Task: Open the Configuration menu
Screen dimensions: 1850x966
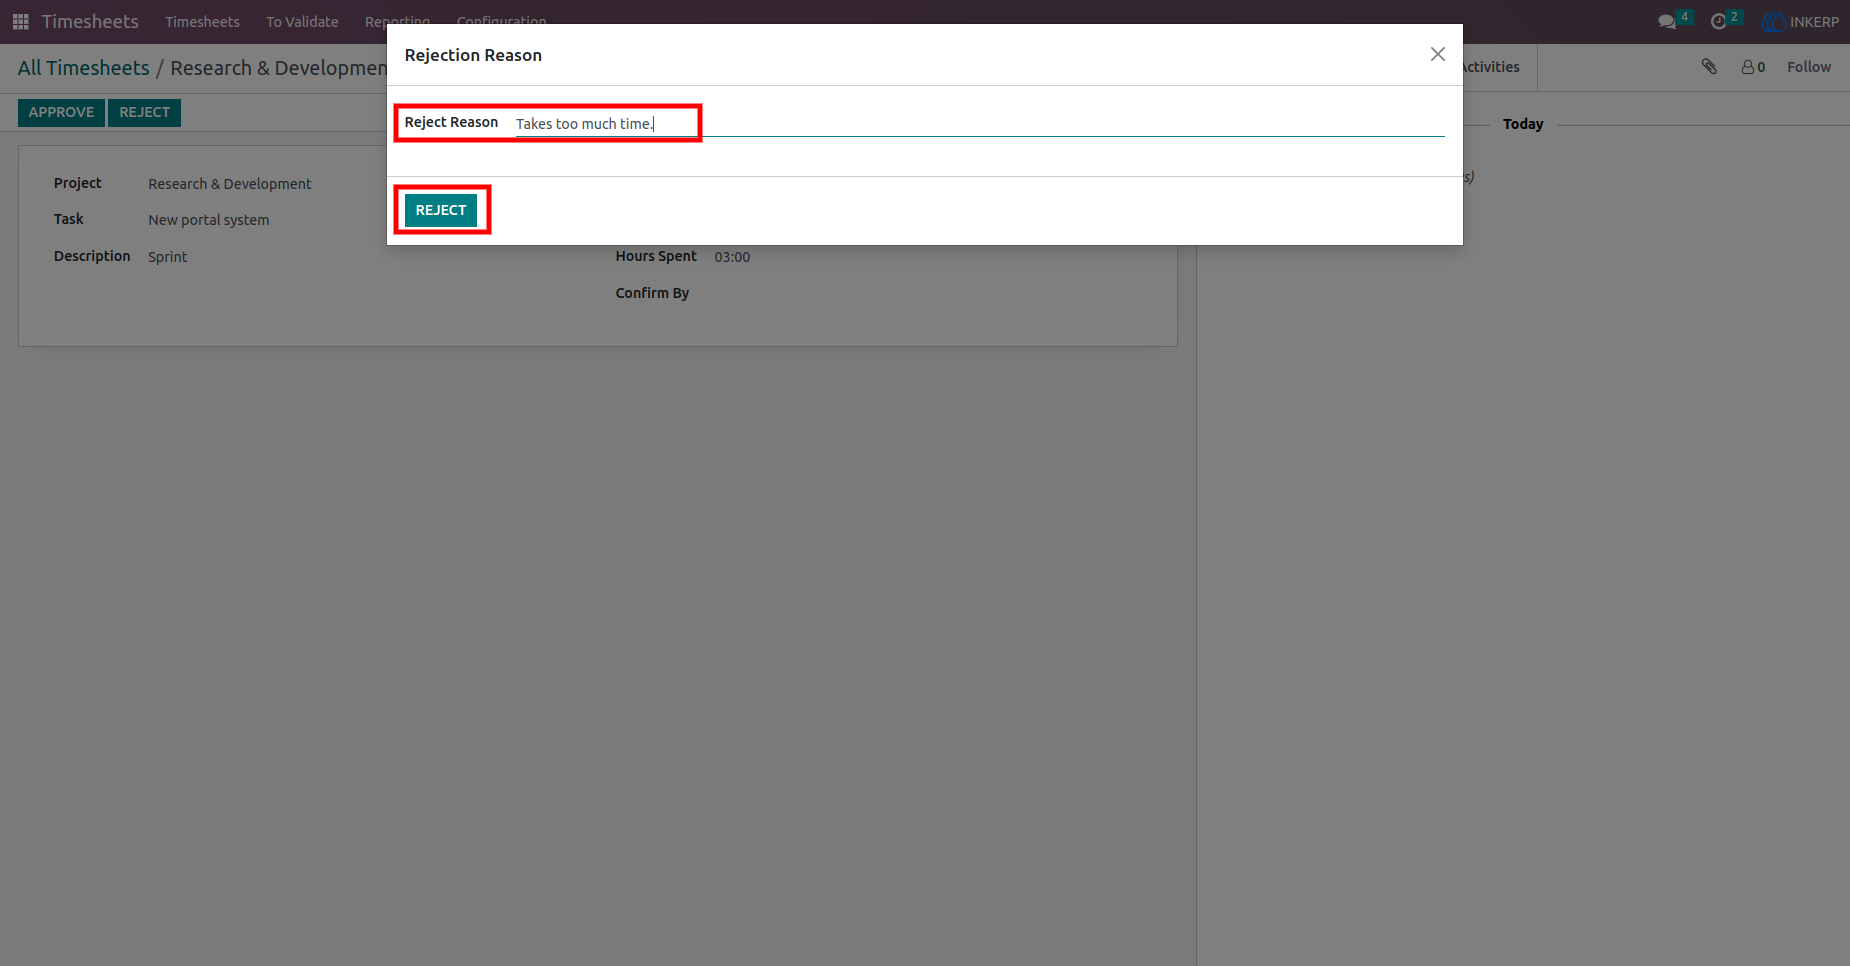Action: [501, 21]
